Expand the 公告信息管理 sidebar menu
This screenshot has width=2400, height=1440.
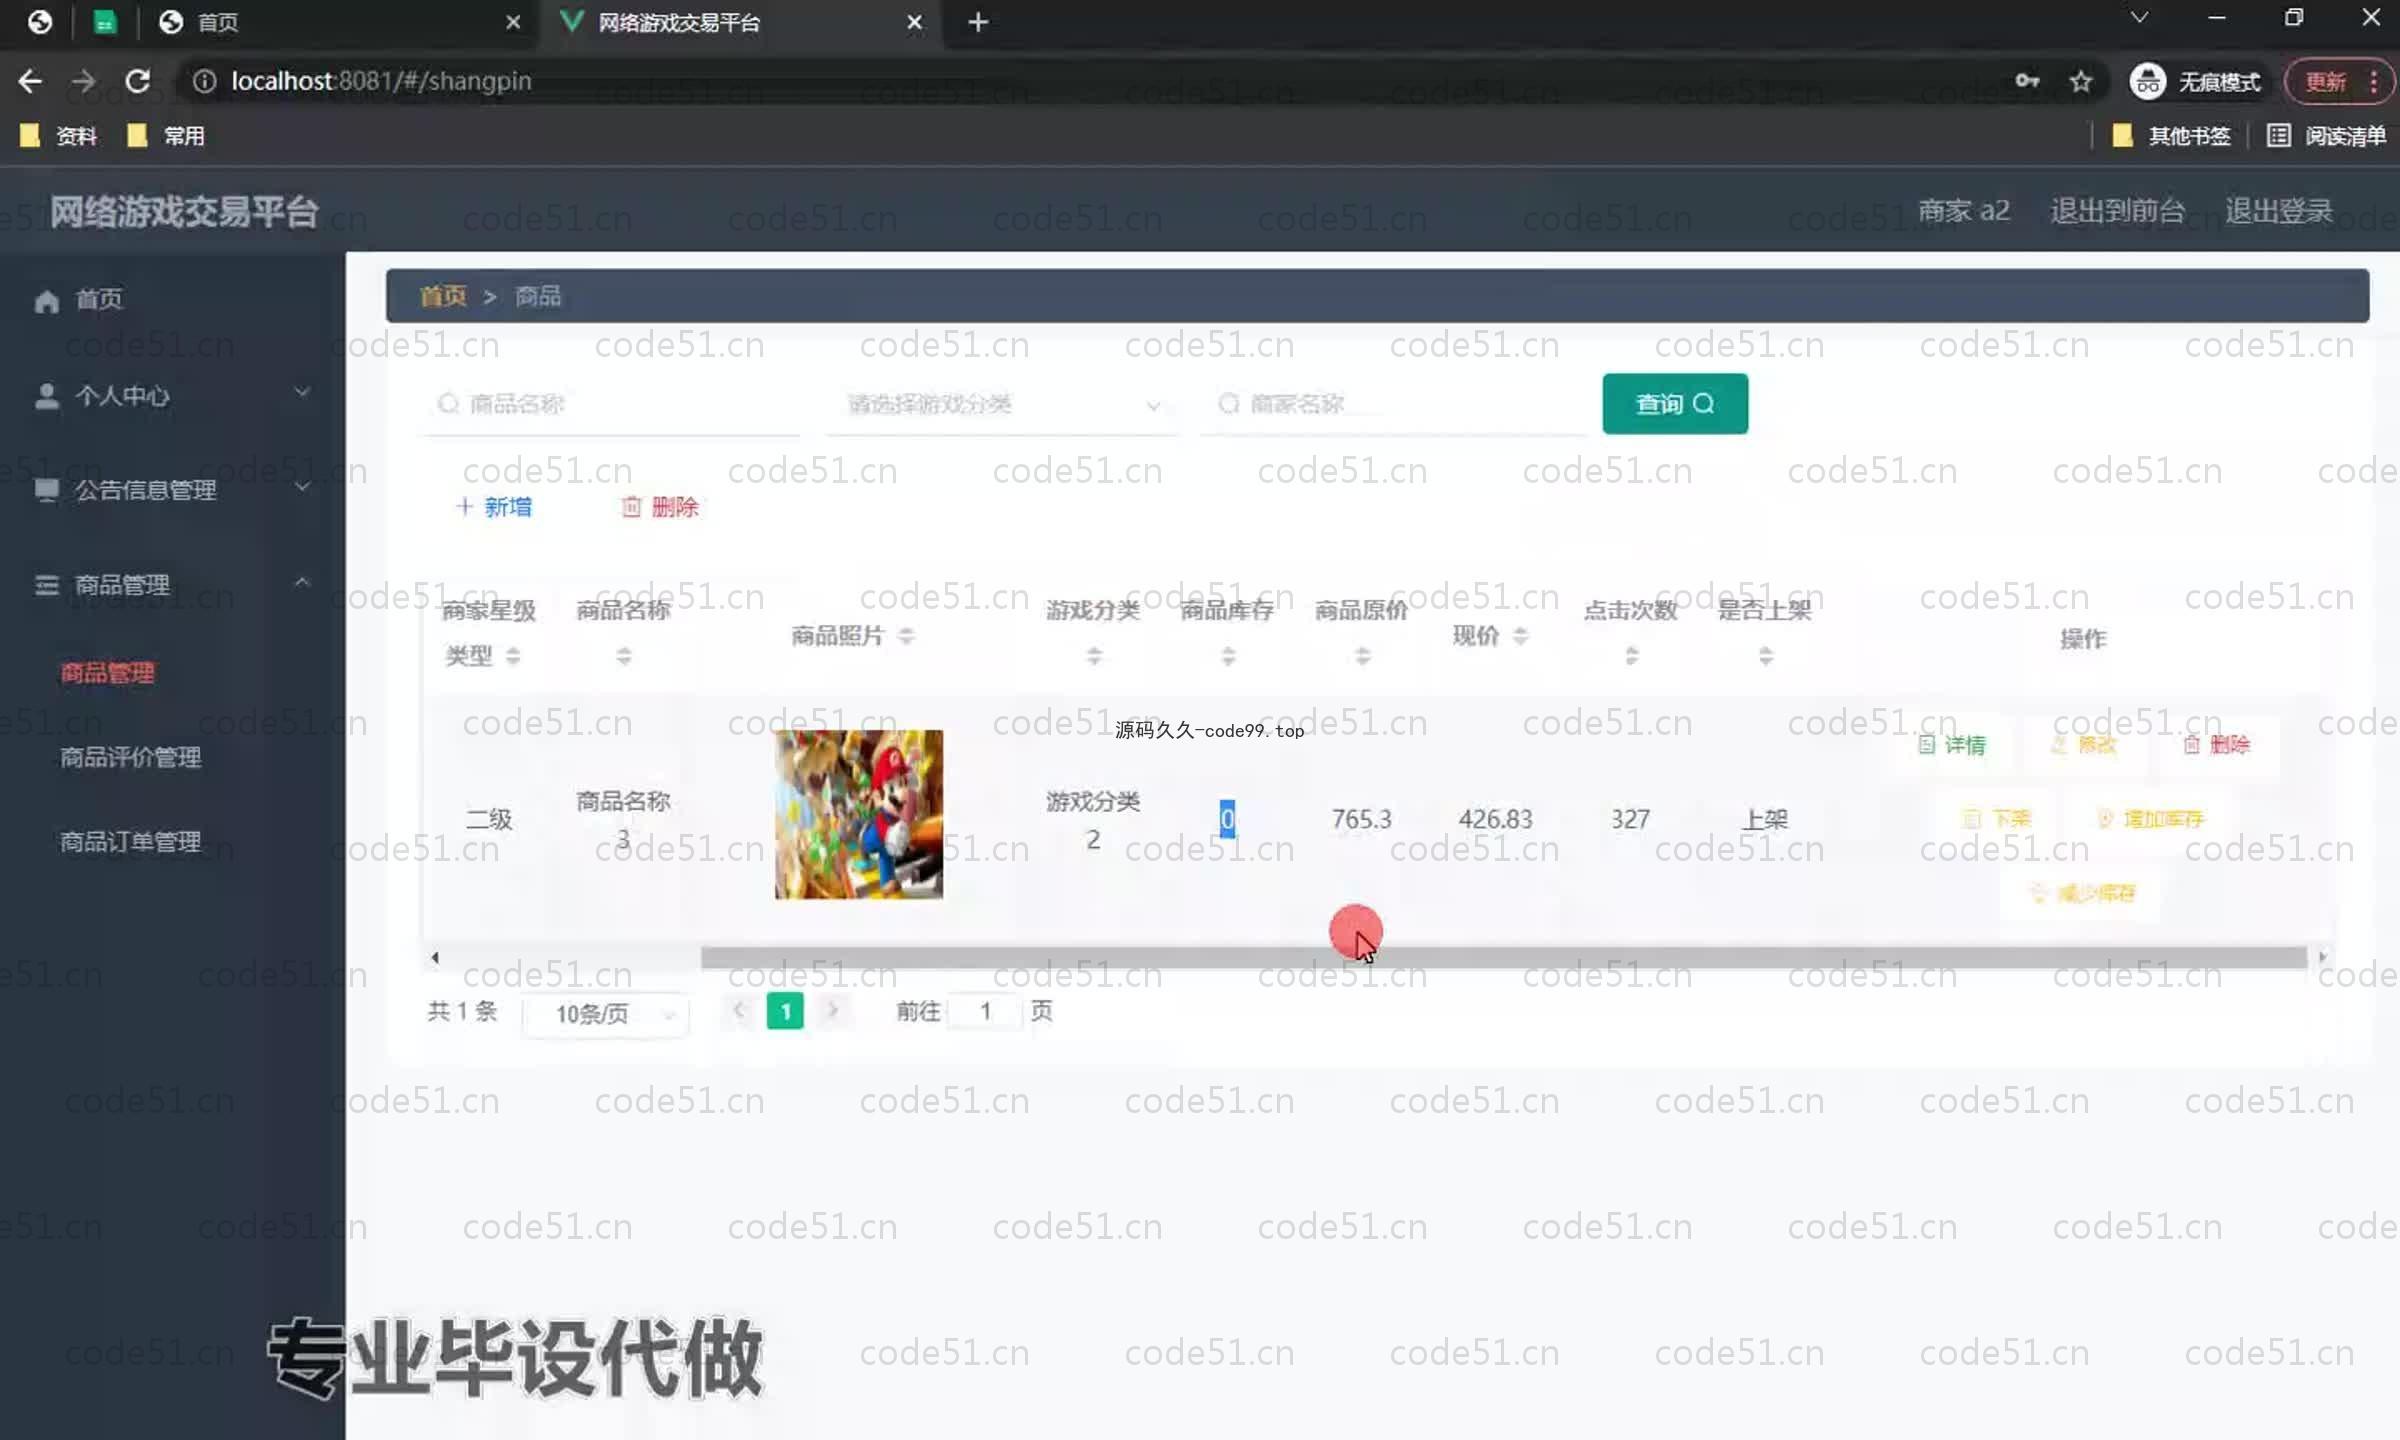coord(172,489)
